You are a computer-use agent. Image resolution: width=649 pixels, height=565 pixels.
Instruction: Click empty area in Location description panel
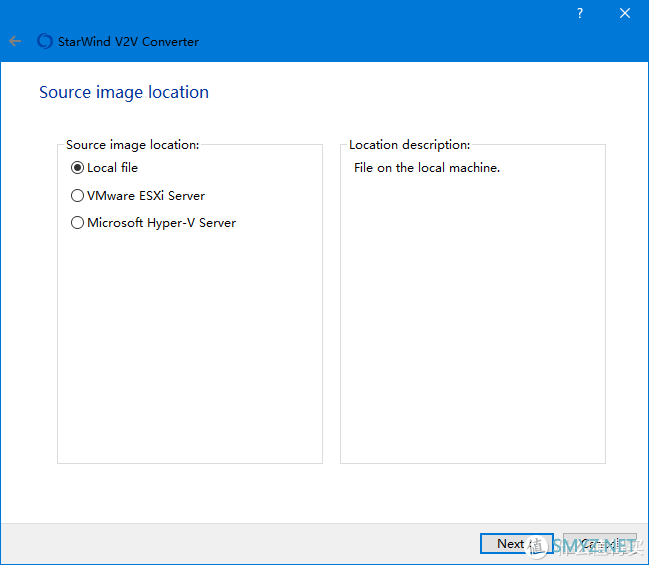click(x=472, y=320)
